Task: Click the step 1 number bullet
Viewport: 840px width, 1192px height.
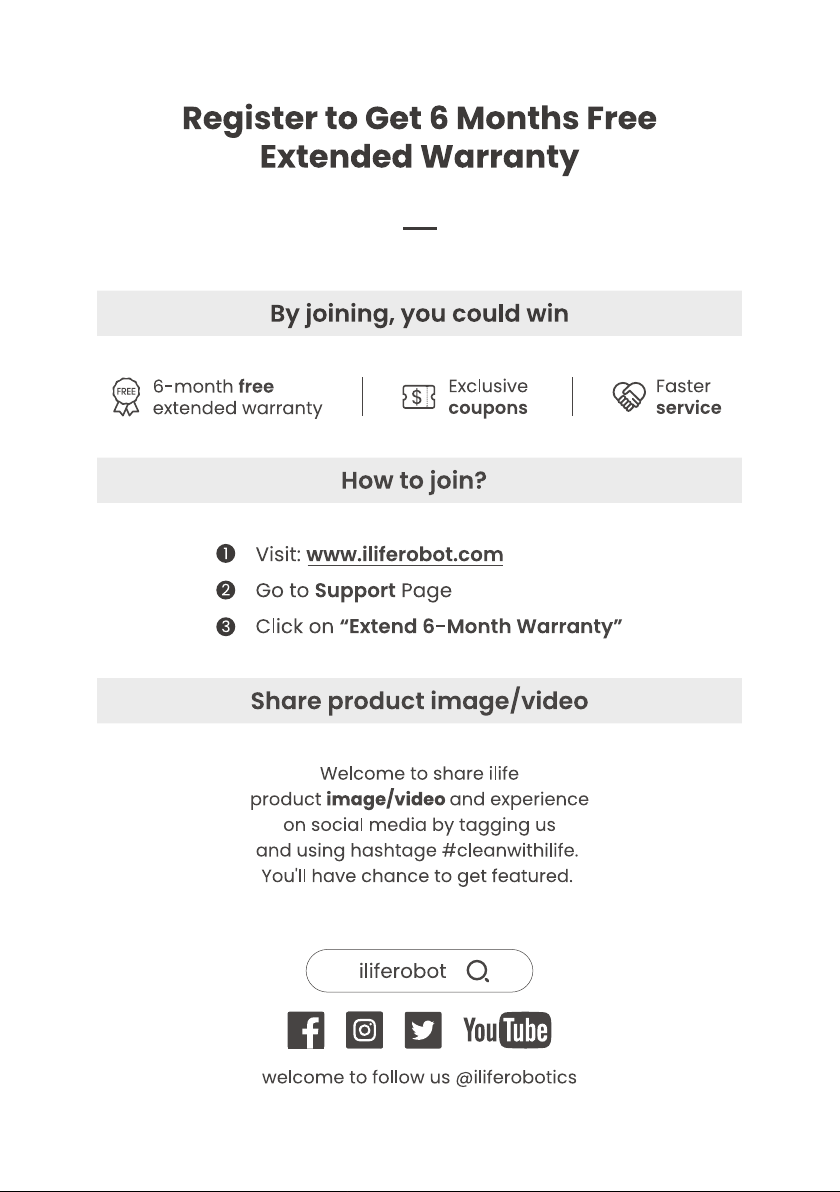Action: click(226, 553)
